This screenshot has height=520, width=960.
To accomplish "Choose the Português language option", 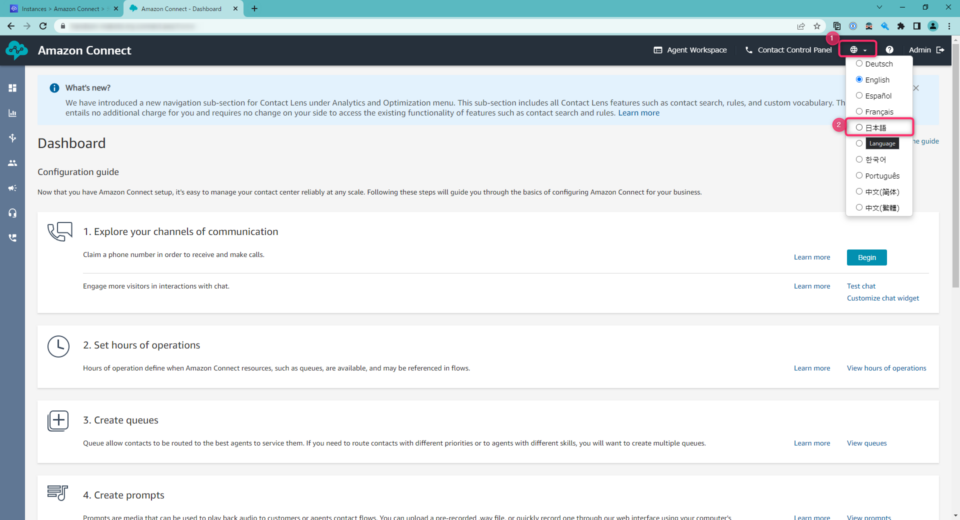I will [x=859, y=176].
